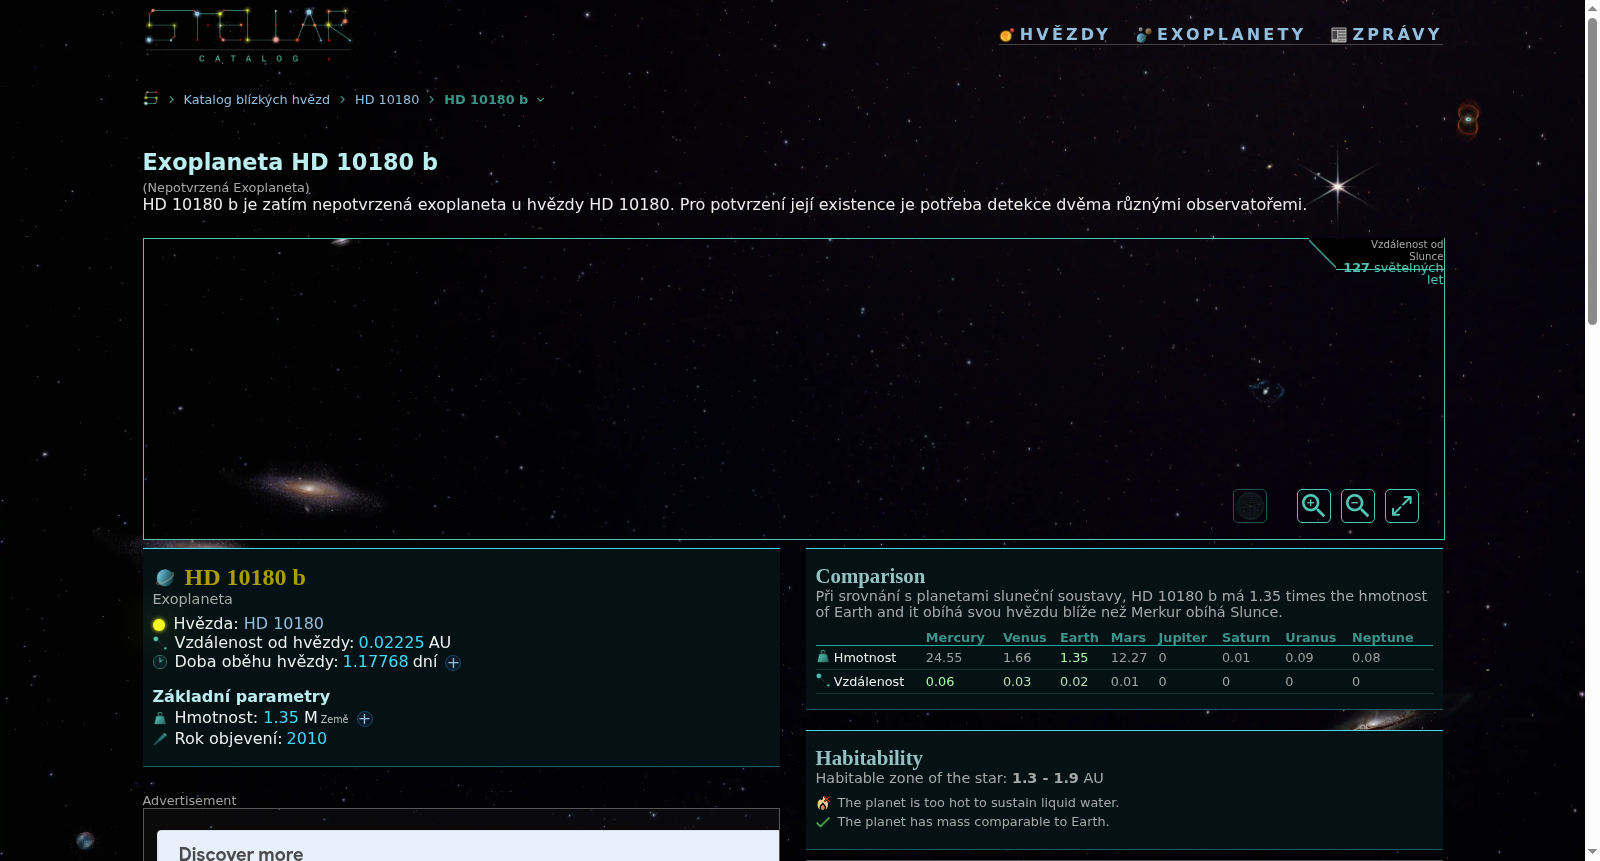
Task: Click the 0.06 Mercury distance value
Action: 940,682
